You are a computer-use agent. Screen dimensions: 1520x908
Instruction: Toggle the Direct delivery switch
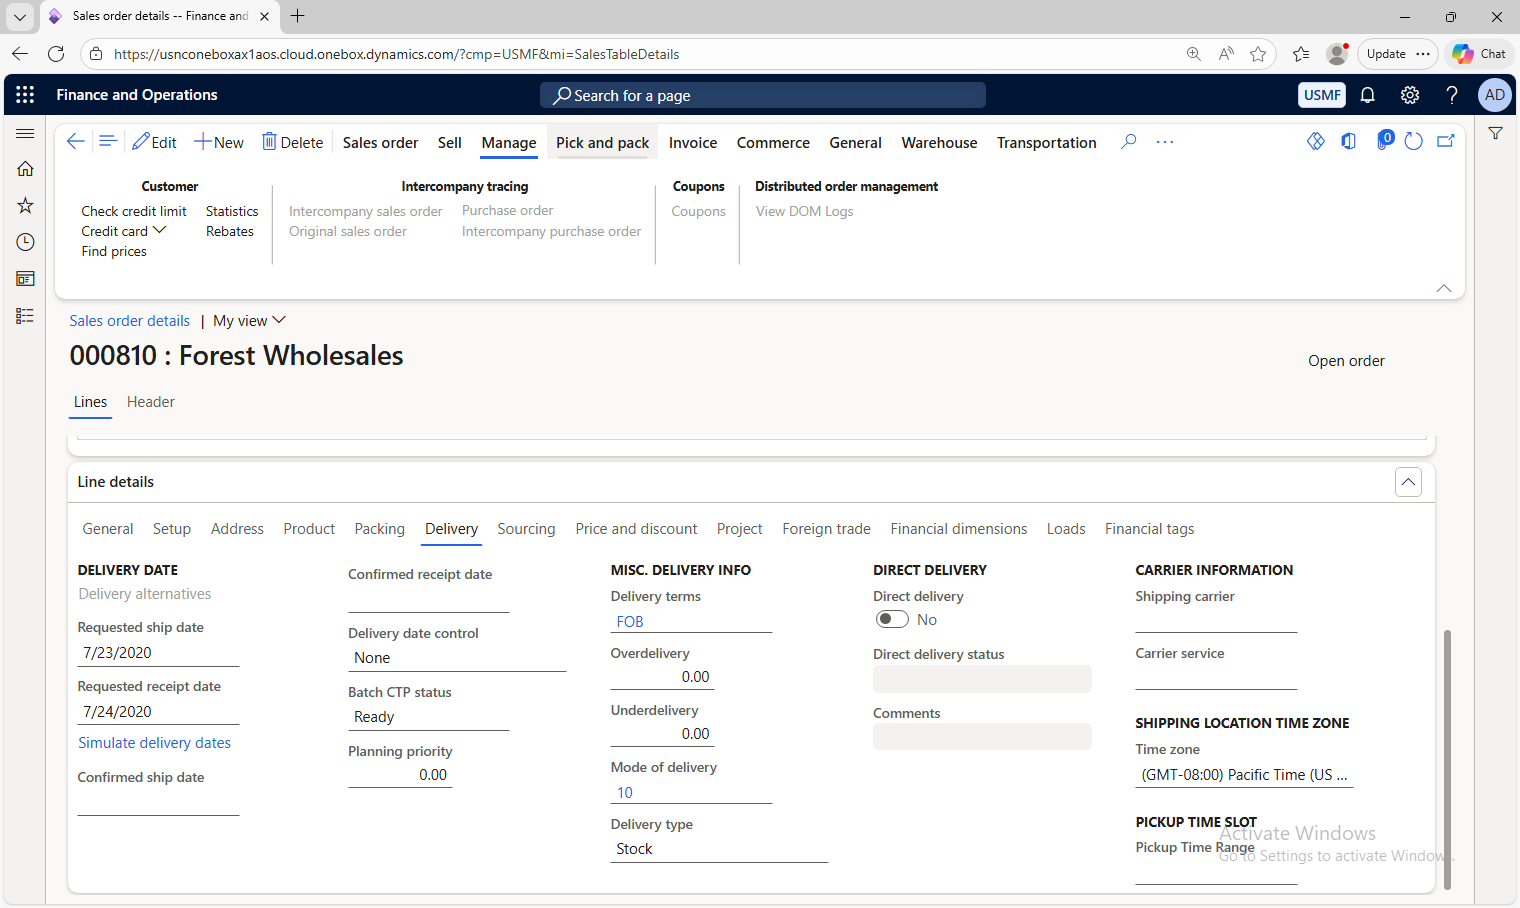892,620
